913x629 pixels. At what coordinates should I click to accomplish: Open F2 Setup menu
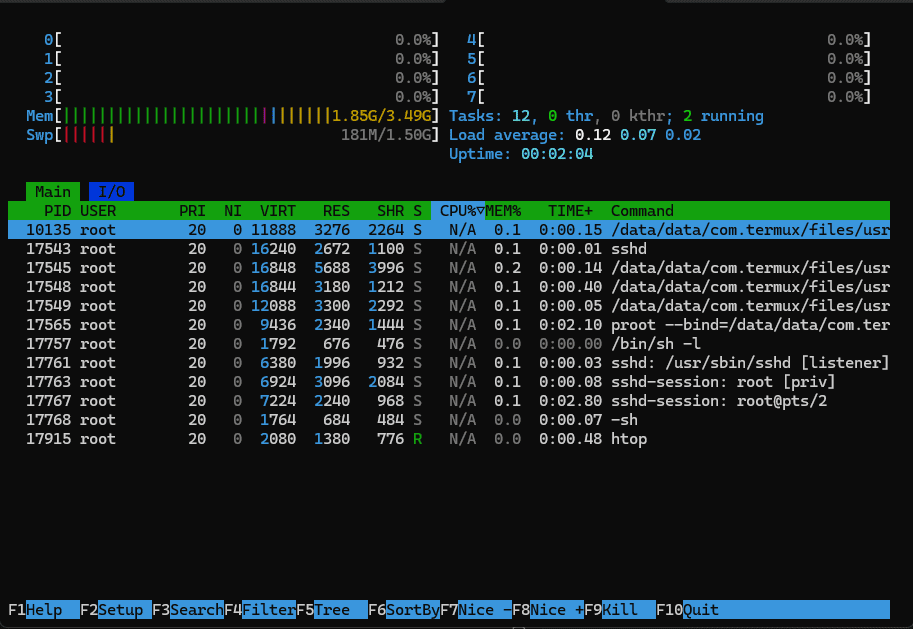click(116, 610)
